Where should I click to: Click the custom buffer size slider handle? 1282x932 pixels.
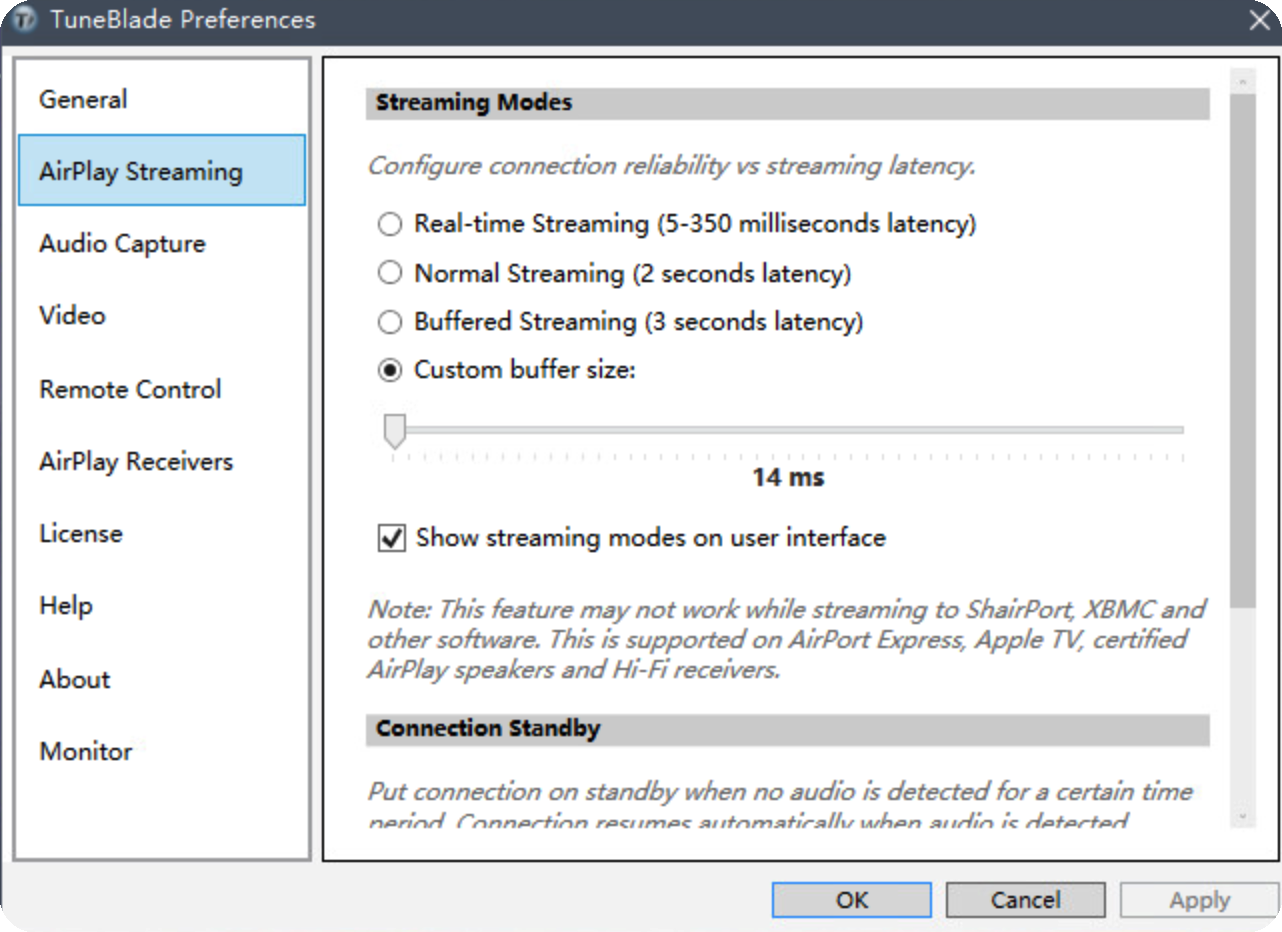coord(395,431)
